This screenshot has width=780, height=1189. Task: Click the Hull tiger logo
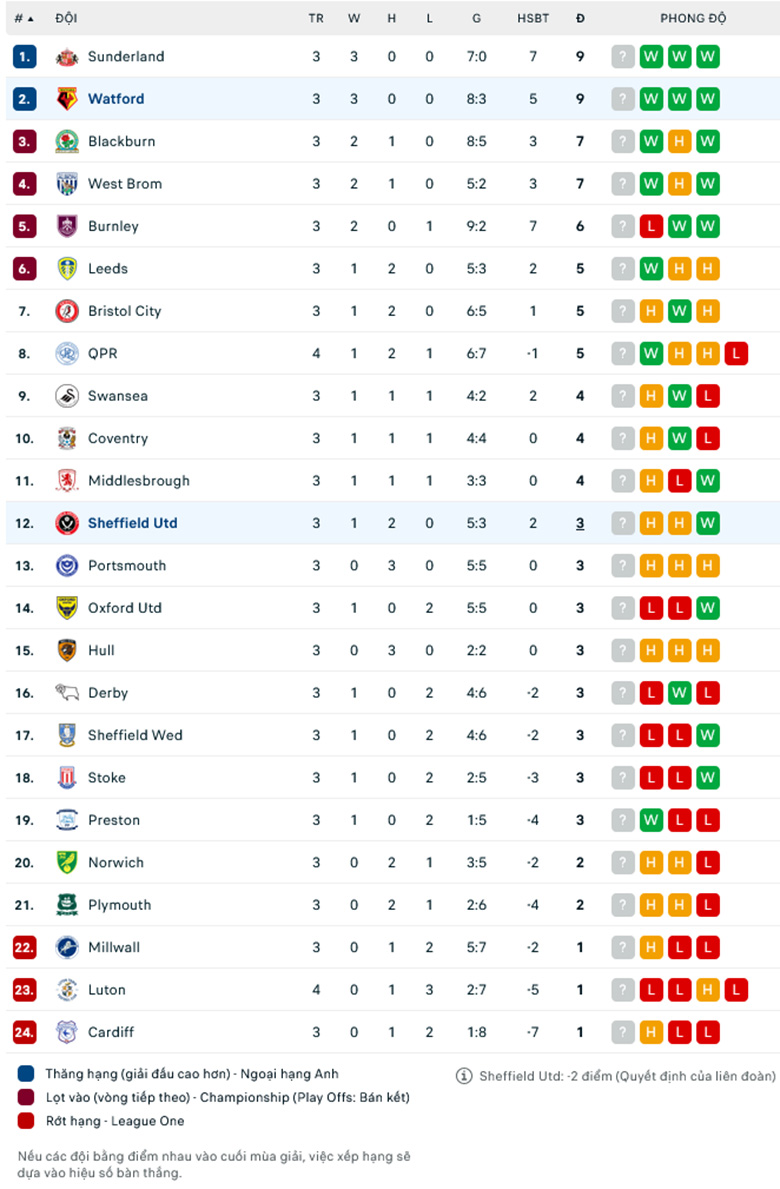click(x=67, y=651)
